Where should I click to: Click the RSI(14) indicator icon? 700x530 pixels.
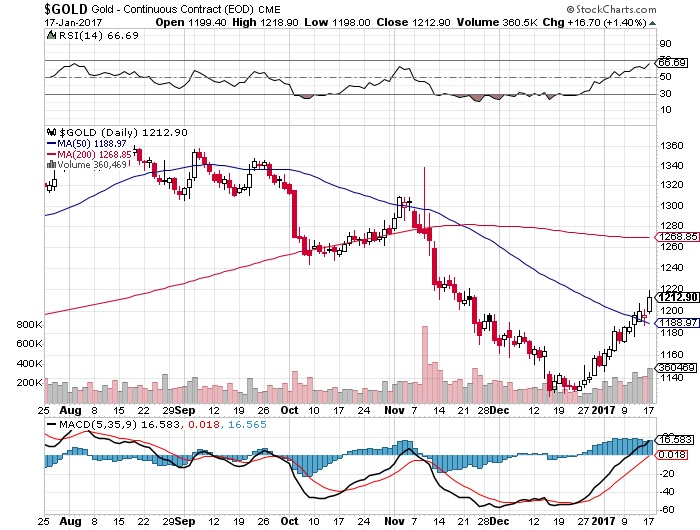click(51, 35)
